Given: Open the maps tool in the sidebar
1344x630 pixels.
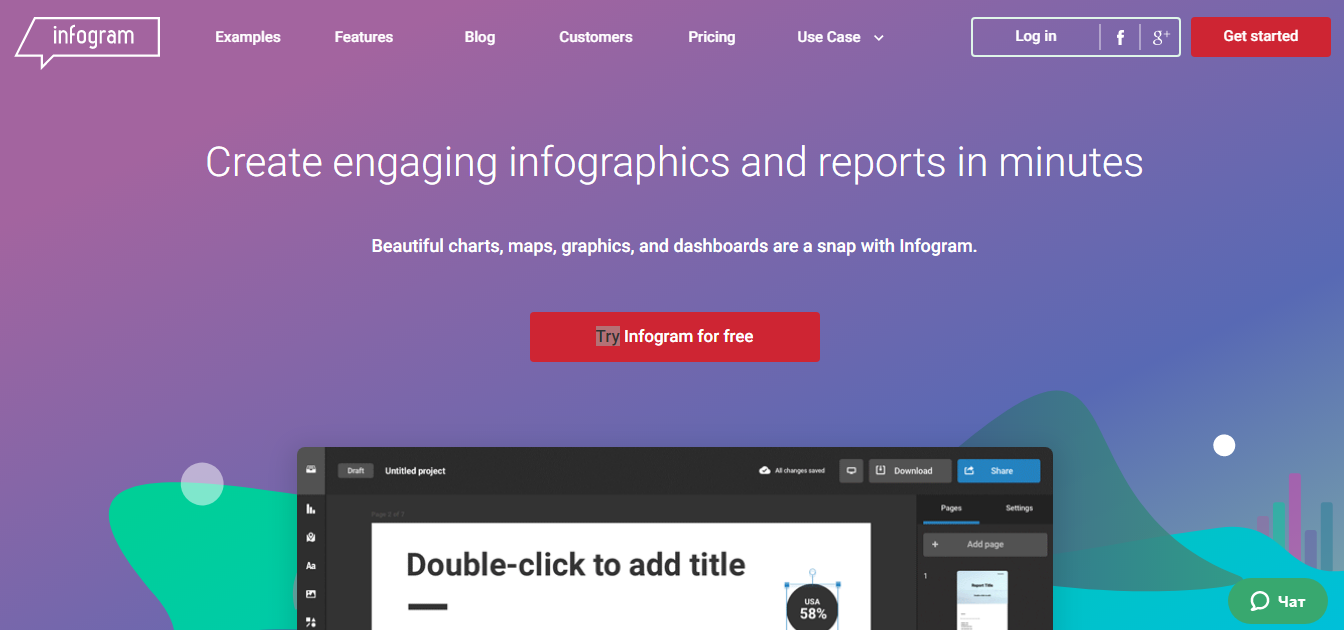Looking at the screenshot, I should tap(311, 536).
